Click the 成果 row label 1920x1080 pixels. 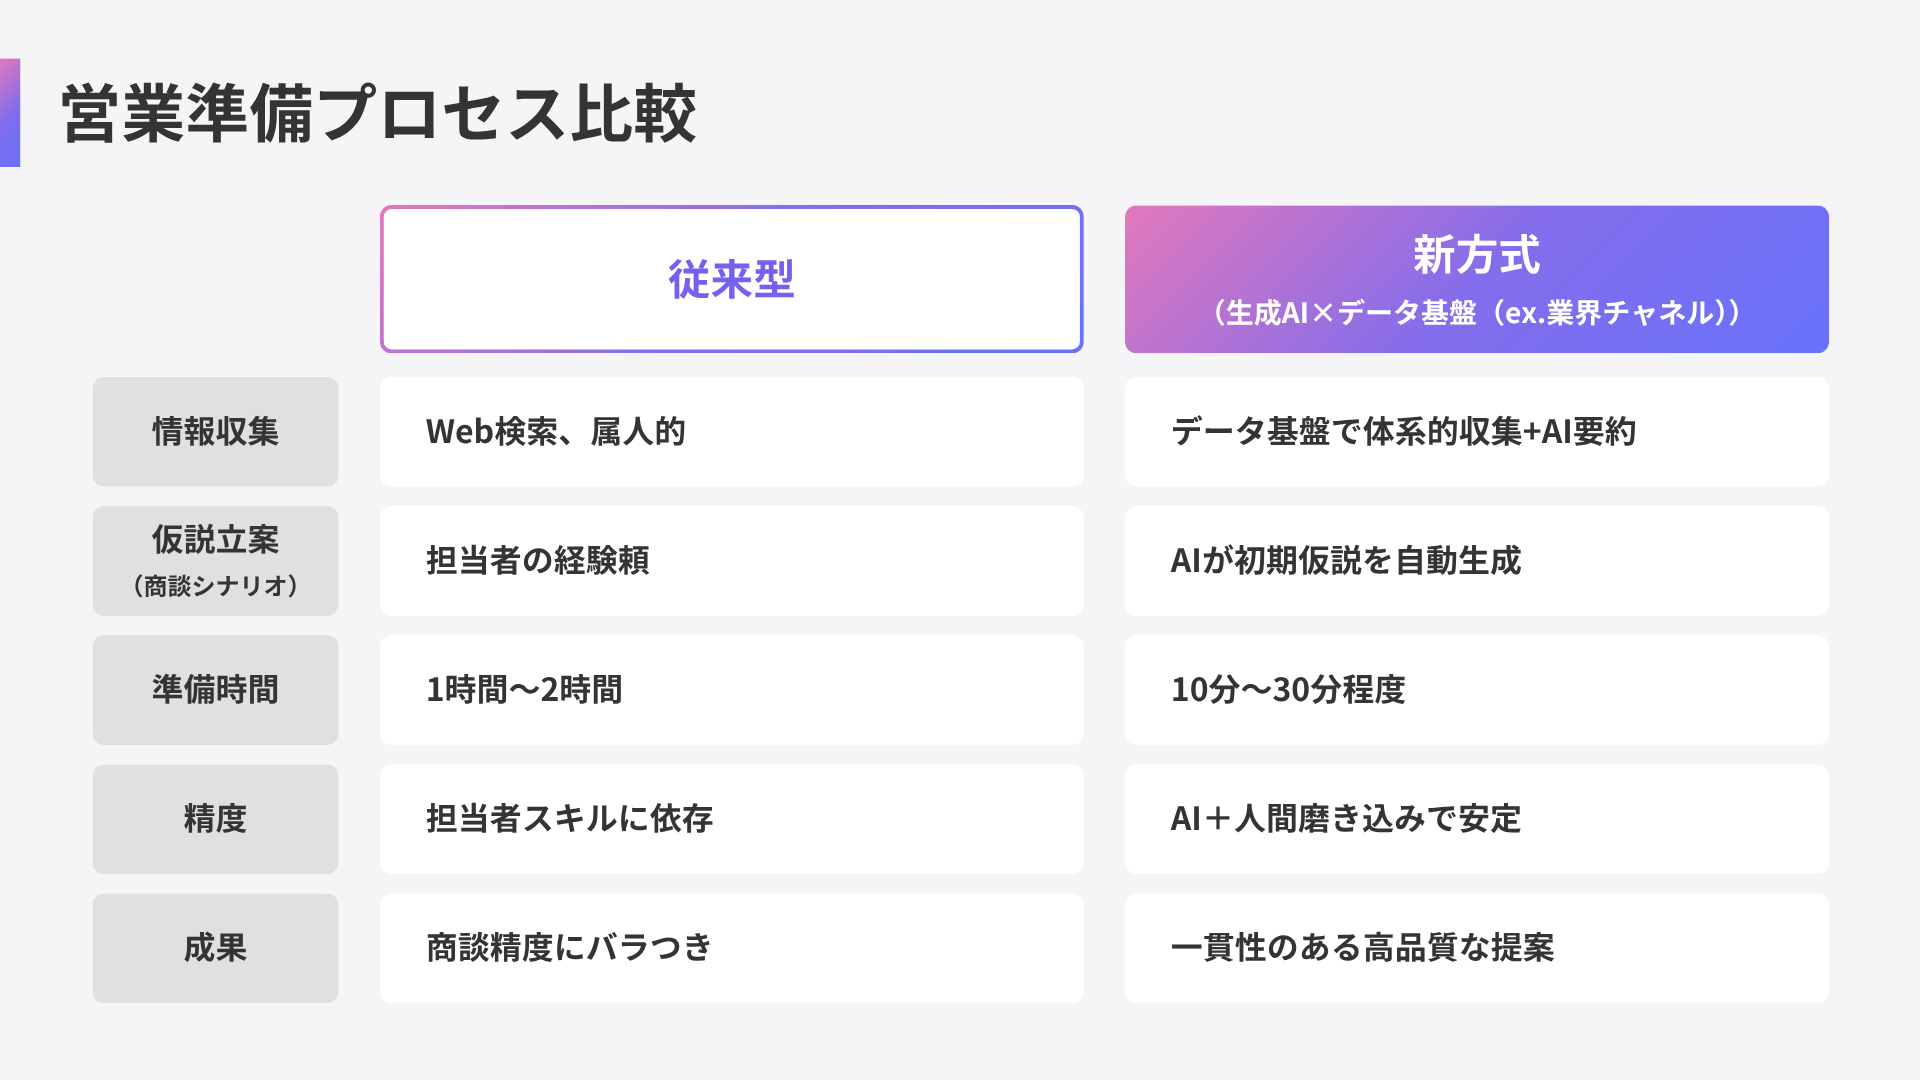click(x=215, y=947)
